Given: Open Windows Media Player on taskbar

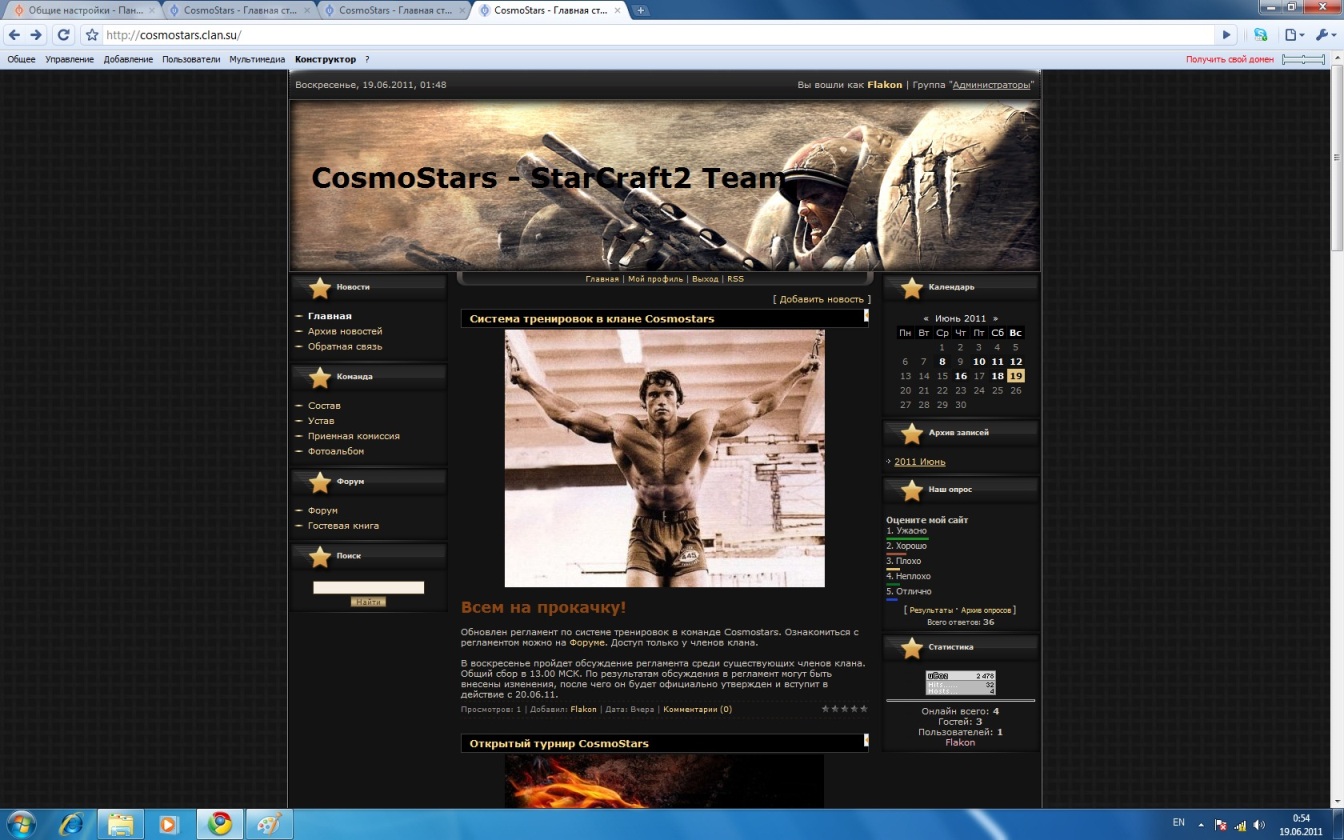Looking at the screenshot, I should [x=169, y=824].
